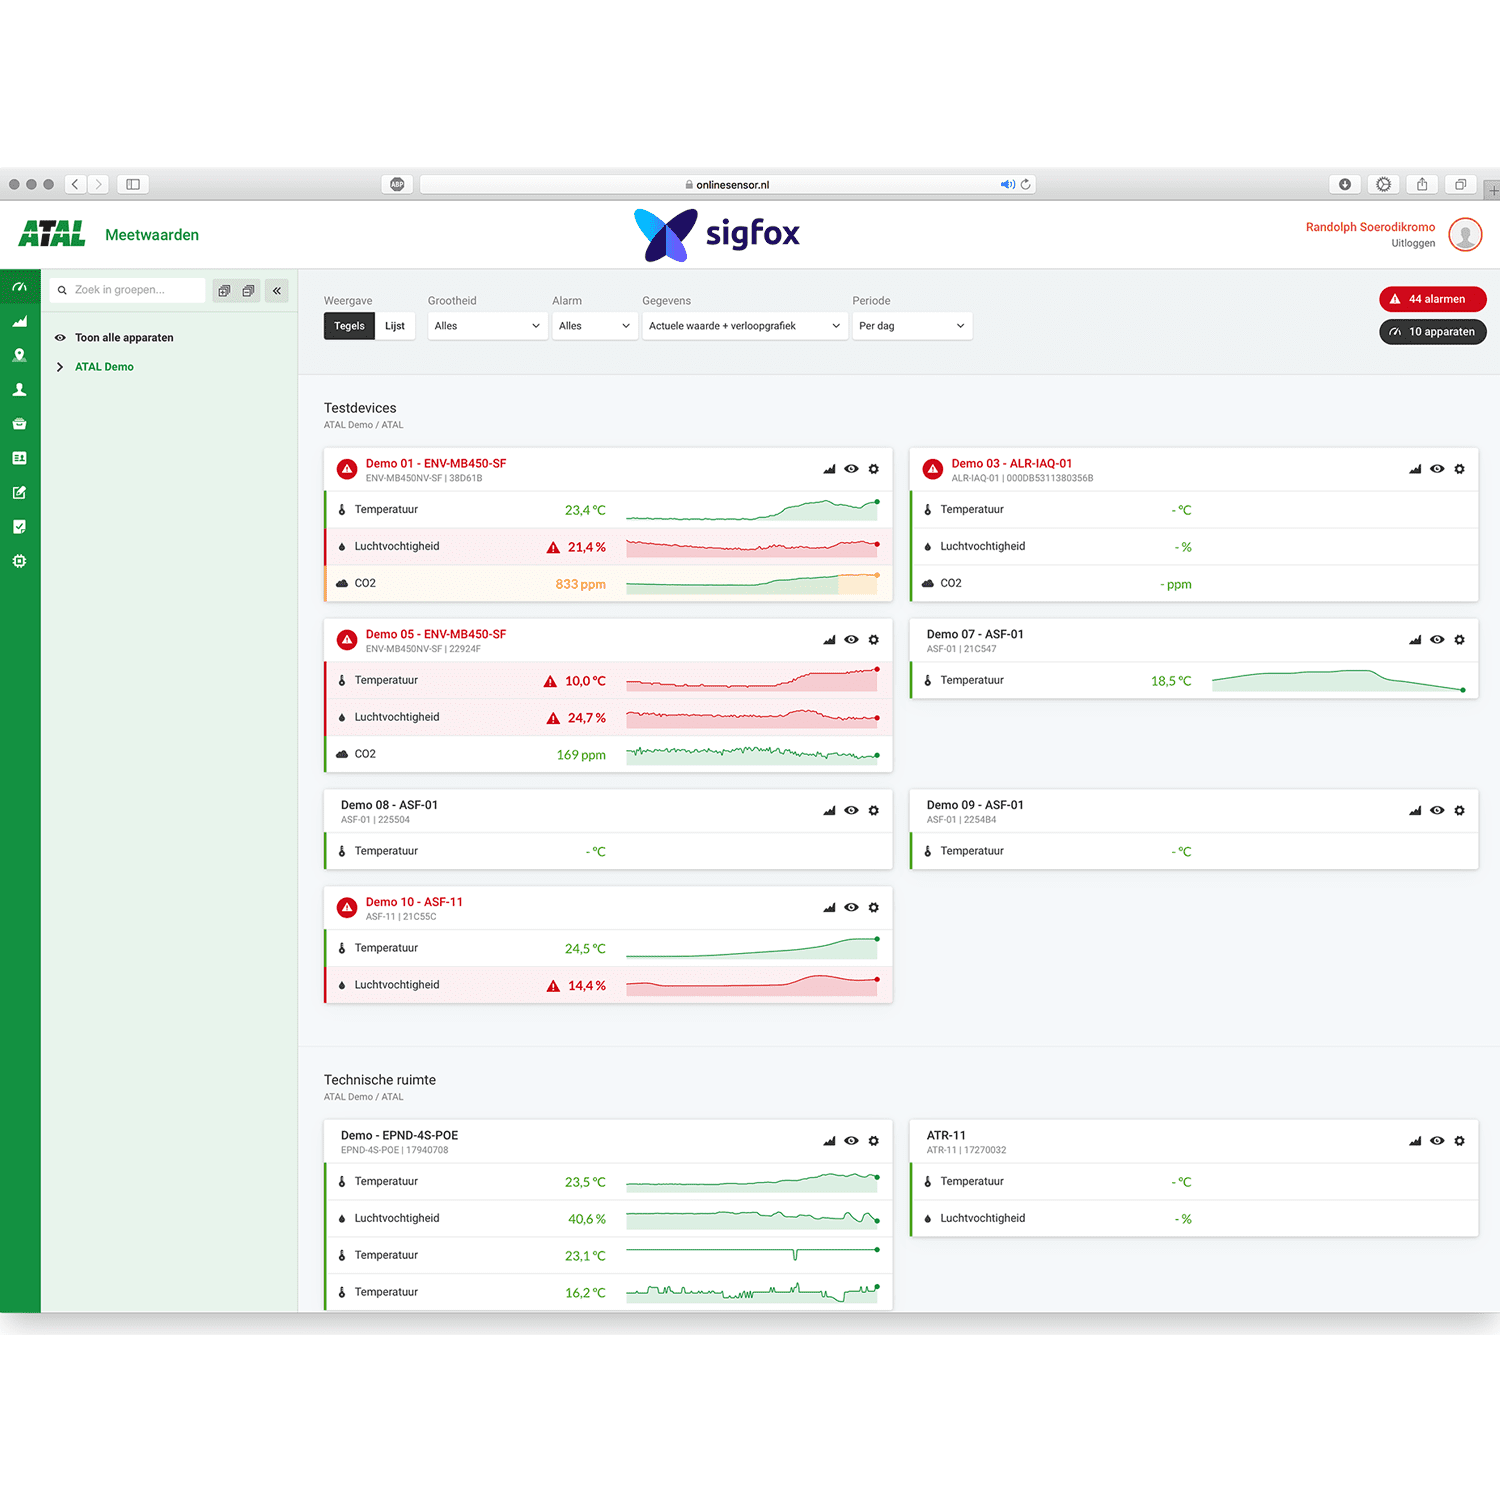The width and height of the screenshot is (1500, 1500).
Task: Click the expand all groups icon
Action: pos(224,291)
